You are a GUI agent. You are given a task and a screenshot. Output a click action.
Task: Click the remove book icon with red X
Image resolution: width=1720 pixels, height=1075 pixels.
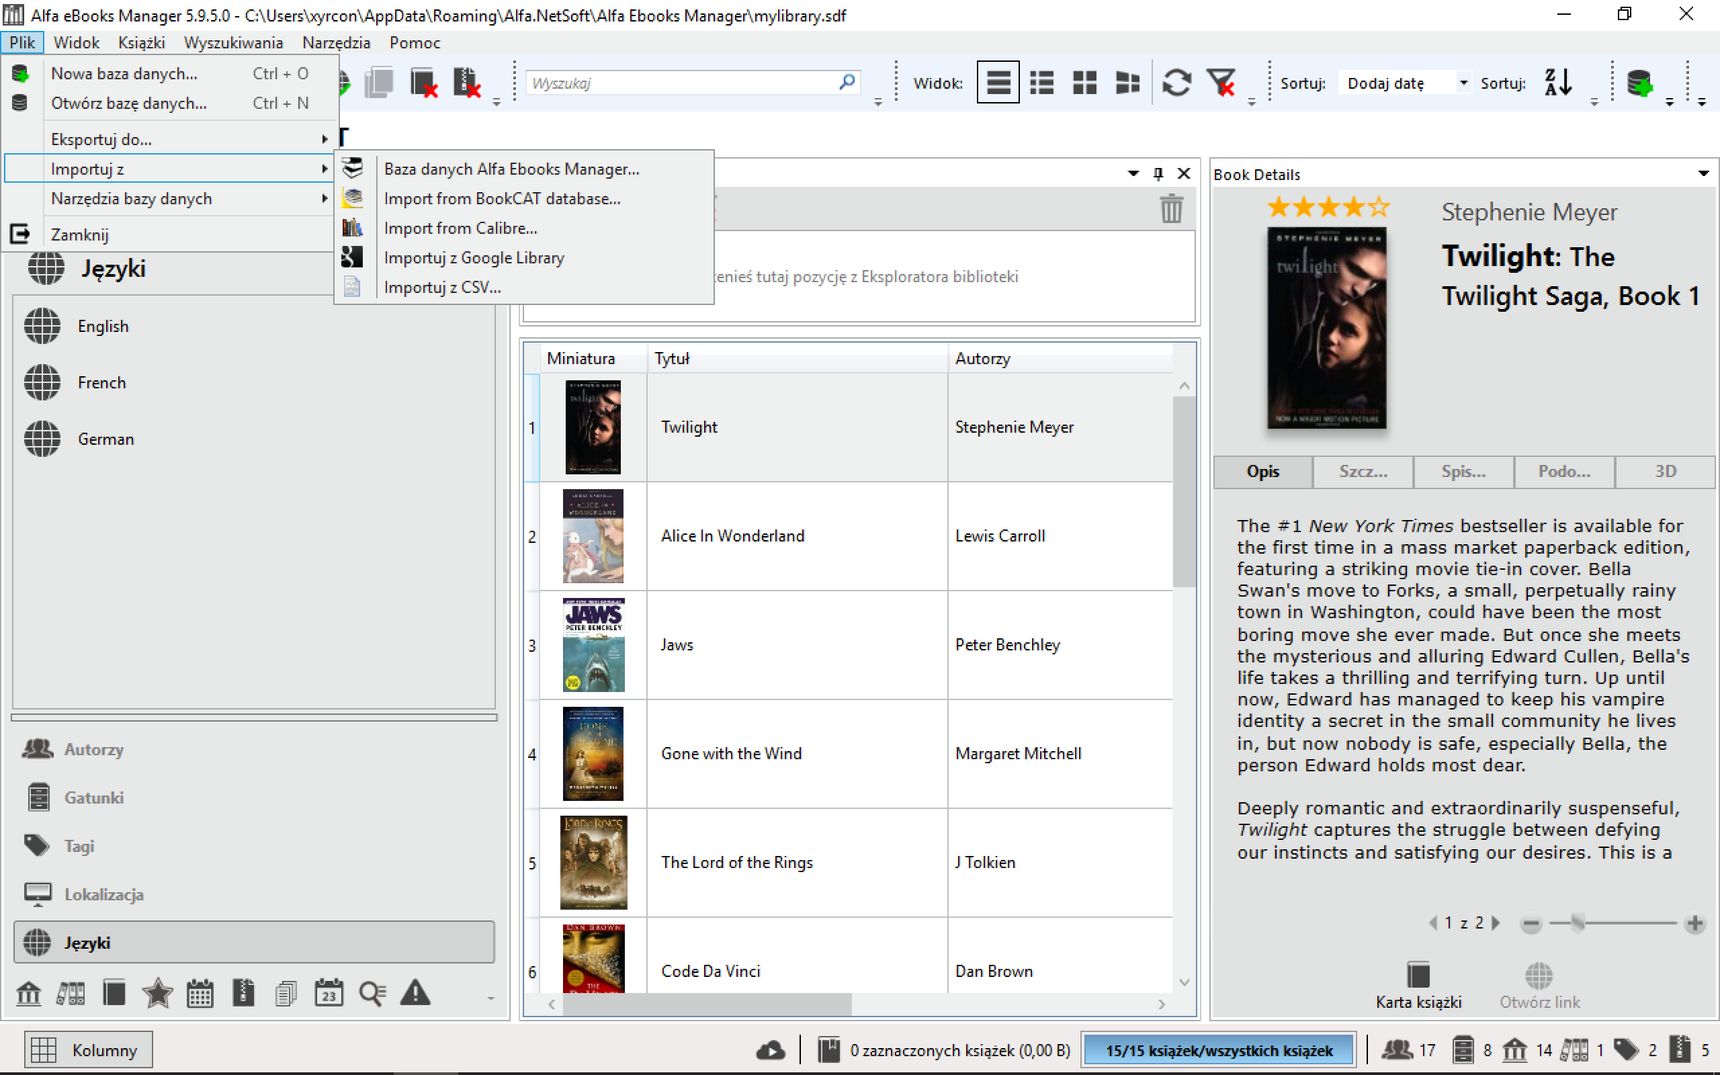click(424, 83)
